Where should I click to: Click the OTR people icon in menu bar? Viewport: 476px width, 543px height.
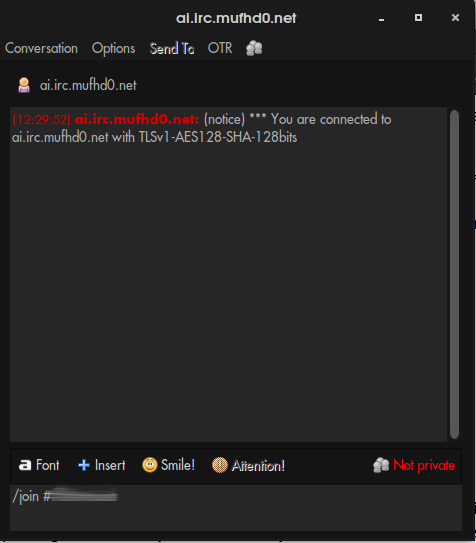pos(254,48)
